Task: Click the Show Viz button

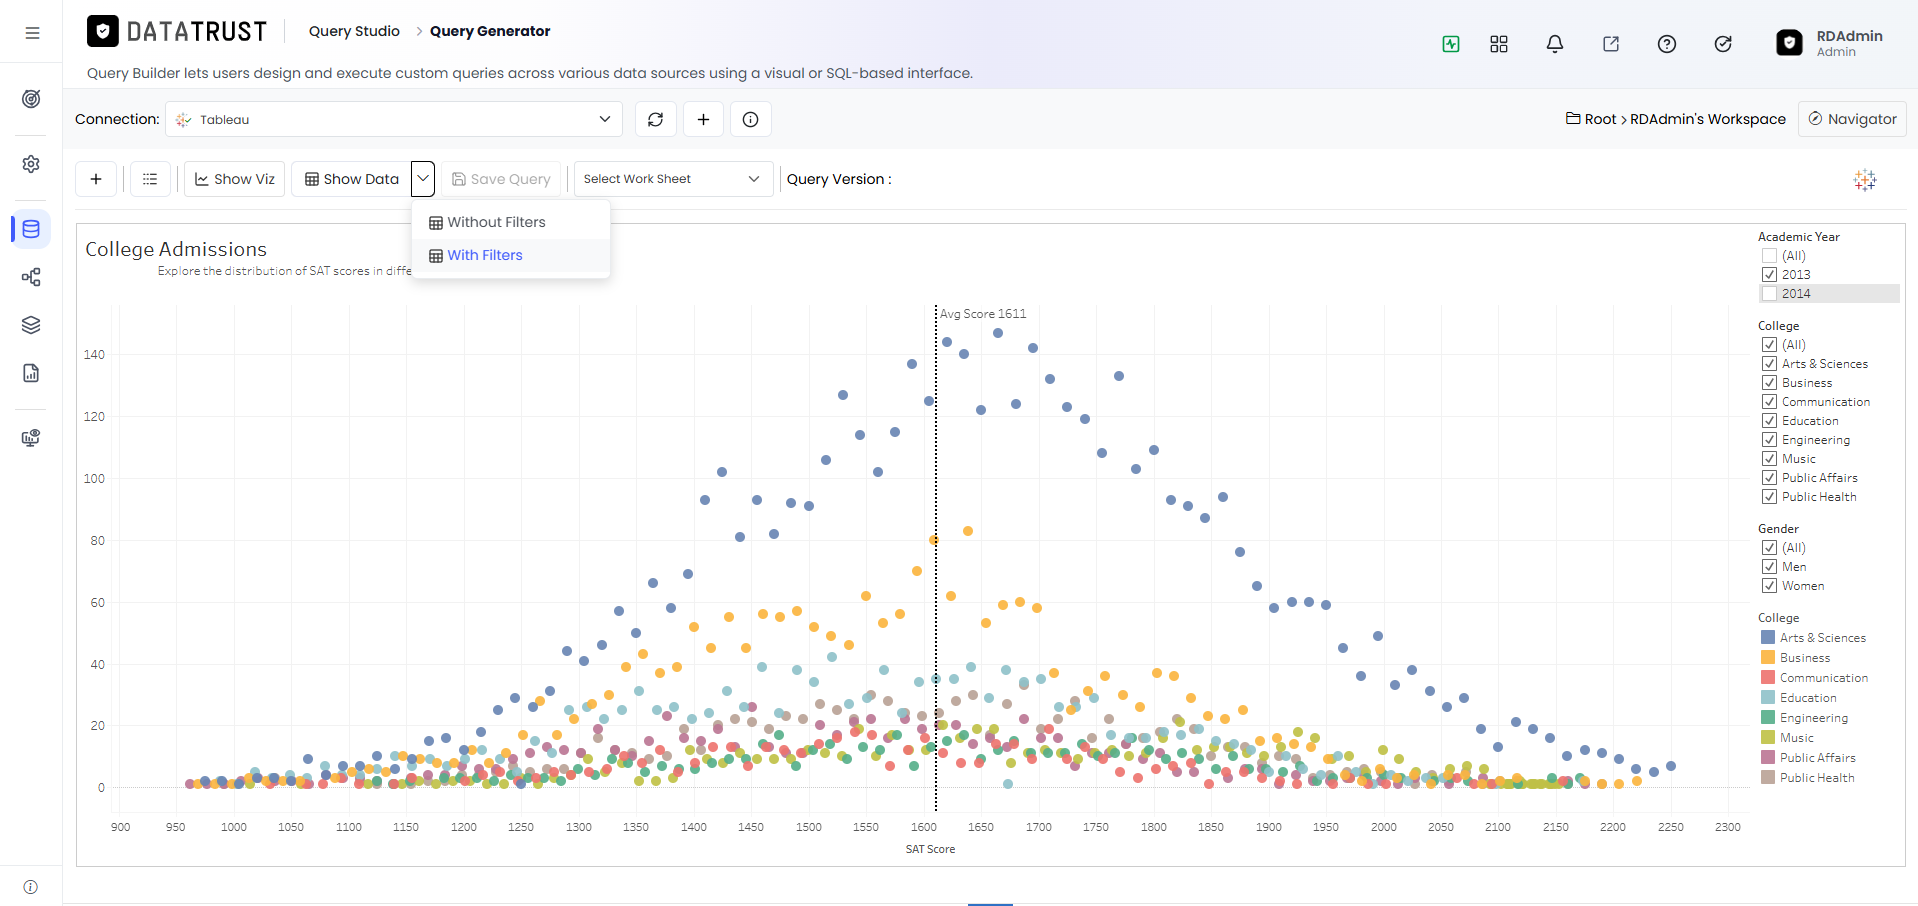Action: (235, 179)
